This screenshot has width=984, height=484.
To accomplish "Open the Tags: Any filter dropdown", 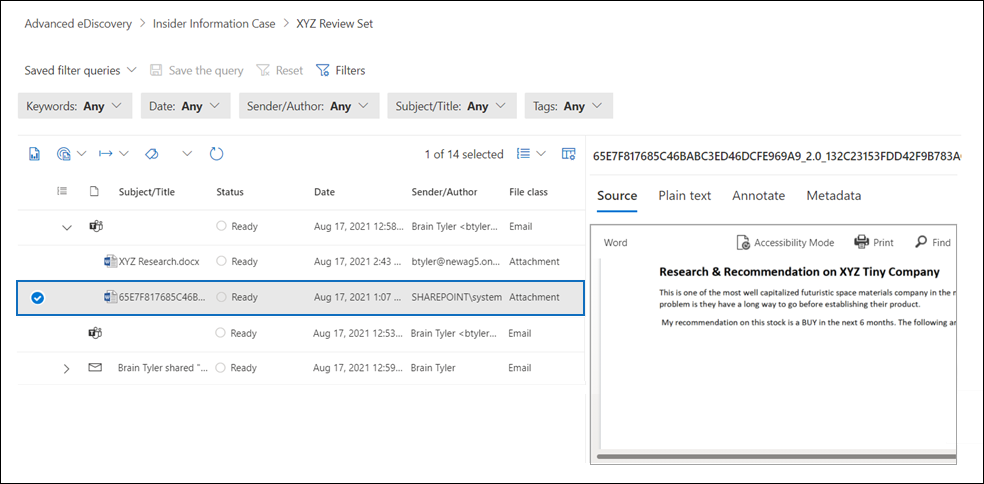I will click(x=569, y=106).
